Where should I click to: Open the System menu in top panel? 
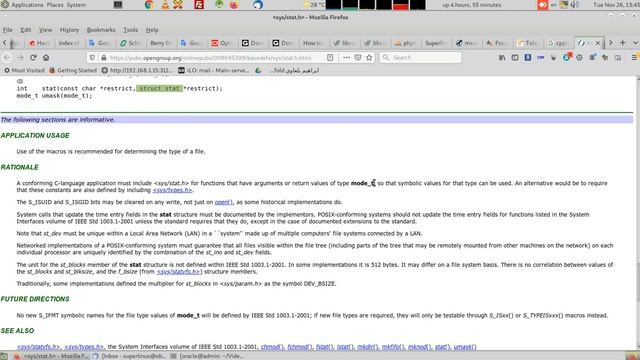tap(76, 5)
